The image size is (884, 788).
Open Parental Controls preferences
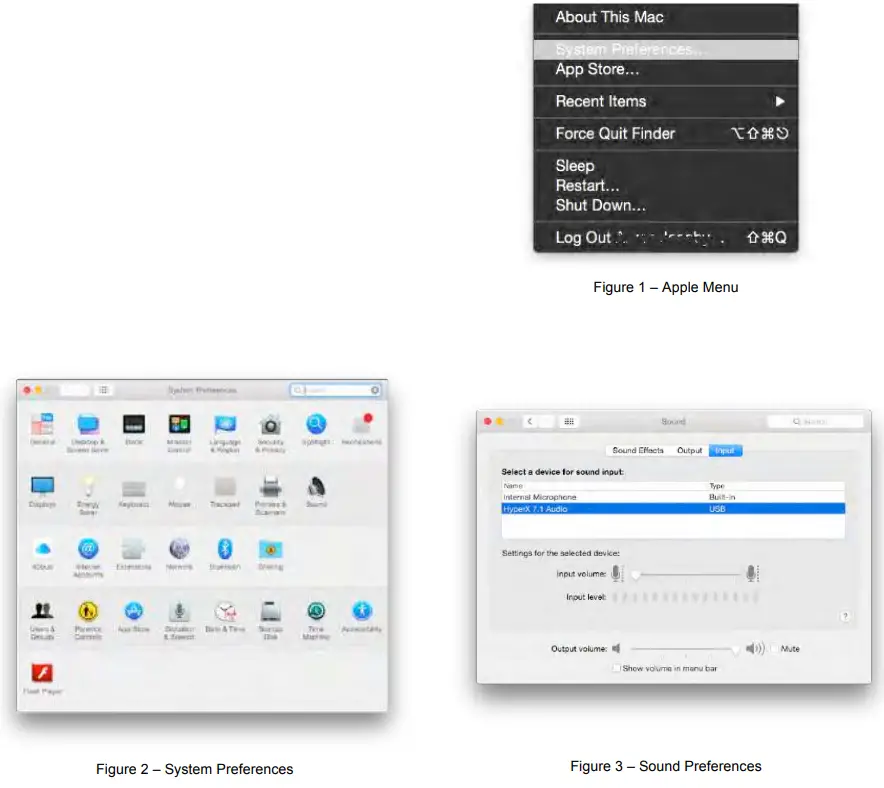88,611
